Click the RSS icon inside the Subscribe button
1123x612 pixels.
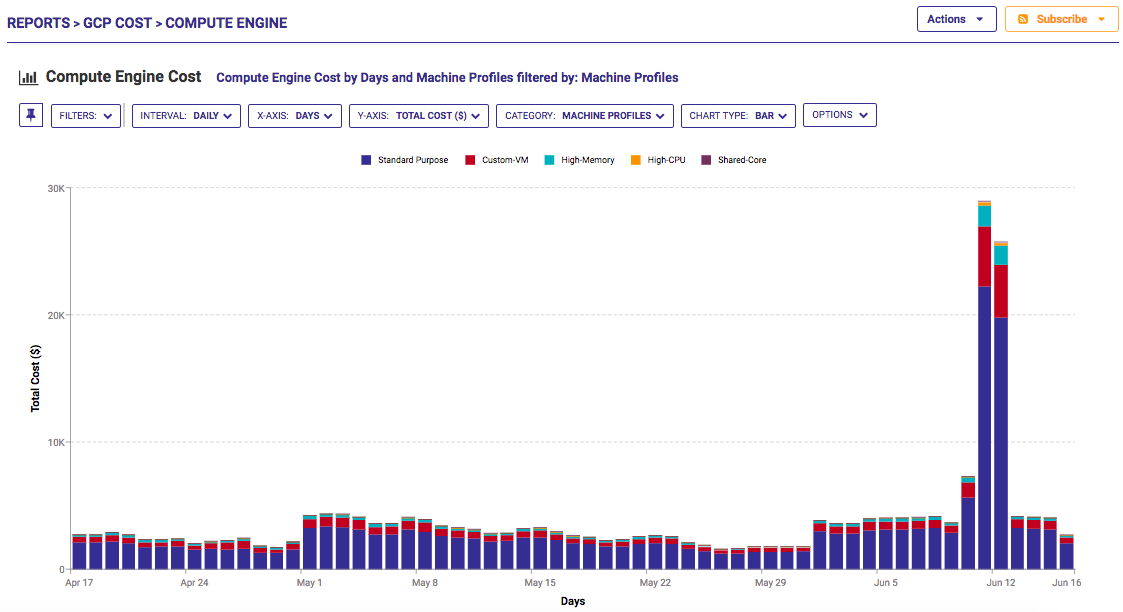pyautogui.click(x=1022, y=18)
